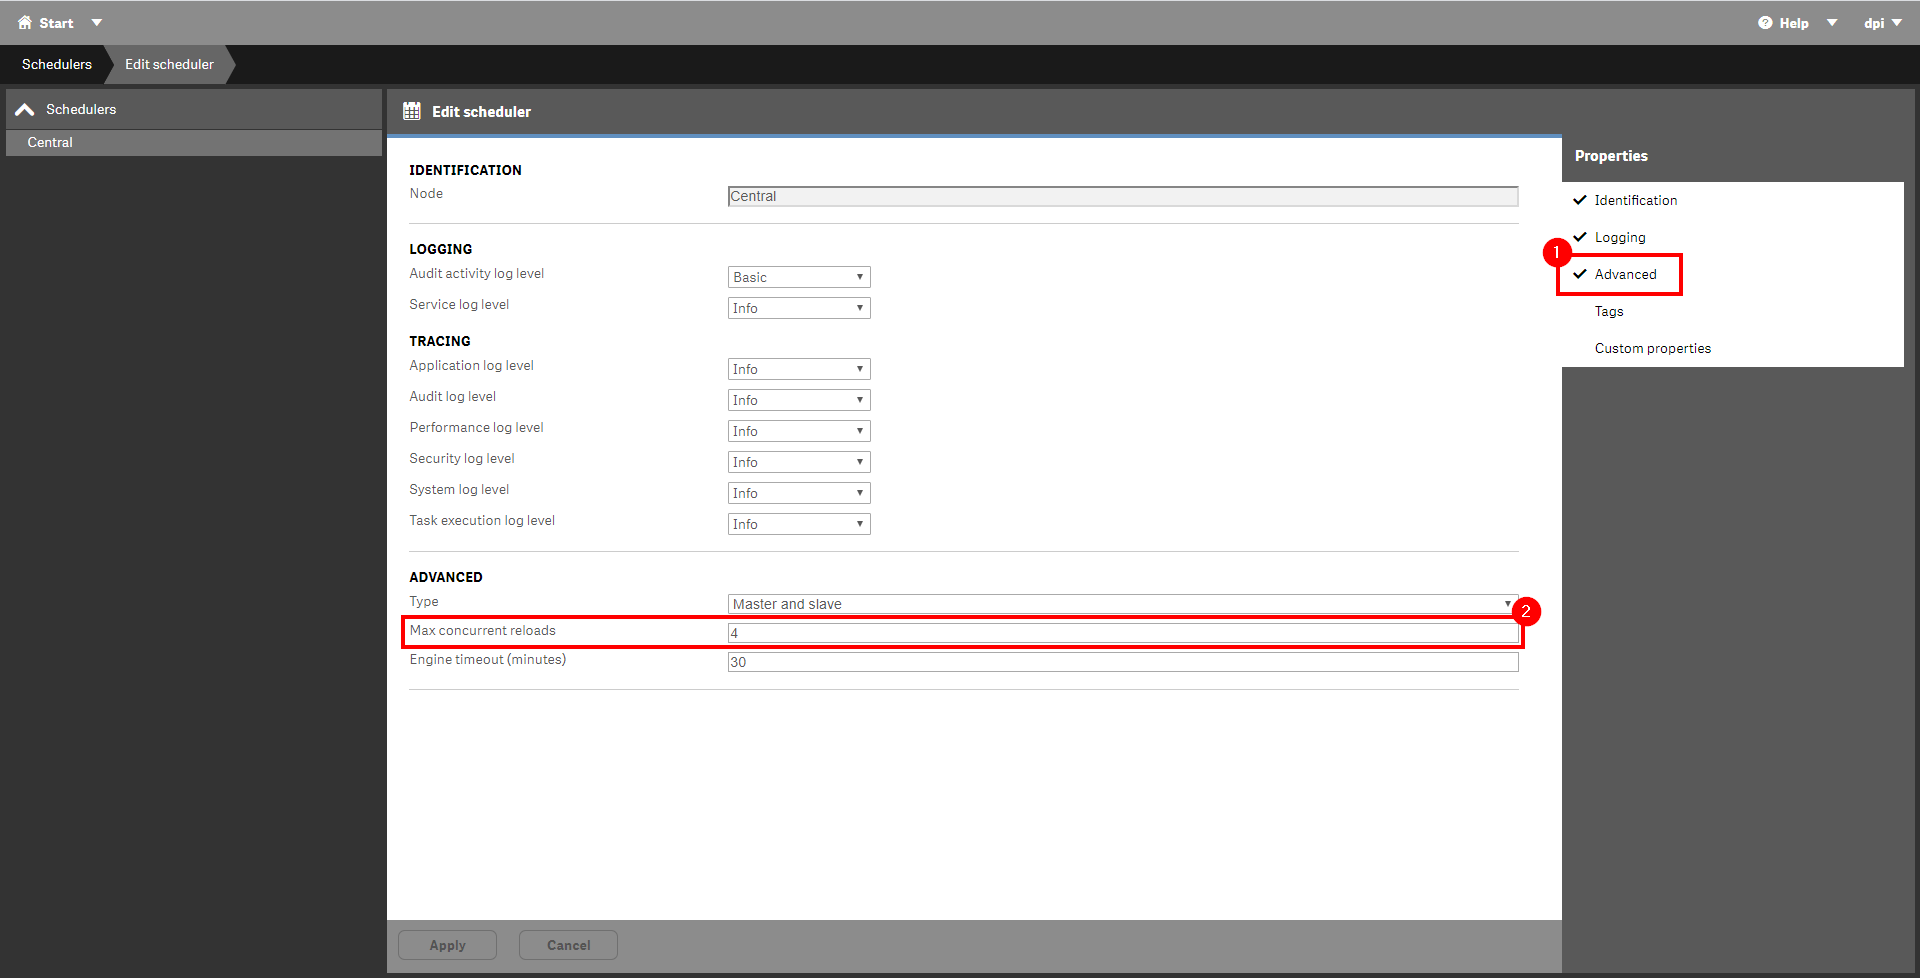
Task: Click the Max concurrent reloads field
Action: [x=1123, y=633]
